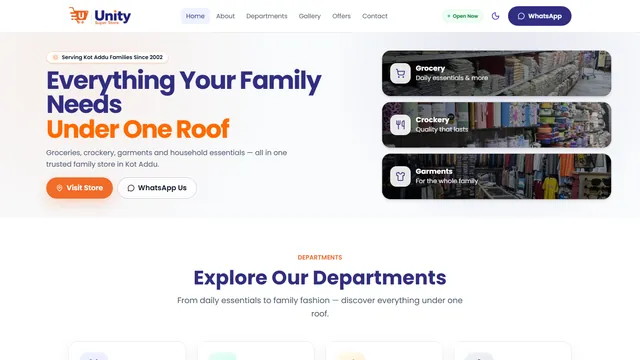The width and height of the screenshot is (640, 360).
Task: Click the Unity shopping cart logo icon
Action: 79,15
